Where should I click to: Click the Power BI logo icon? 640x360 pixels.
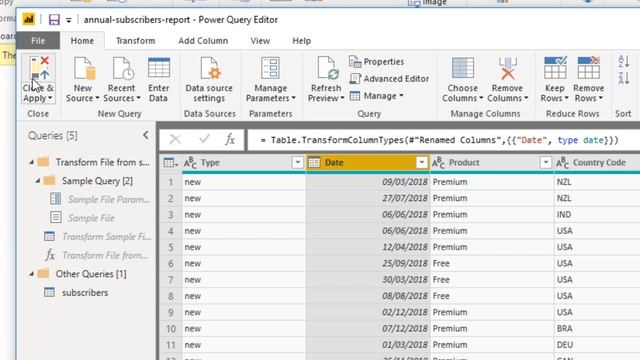(29, 19)
